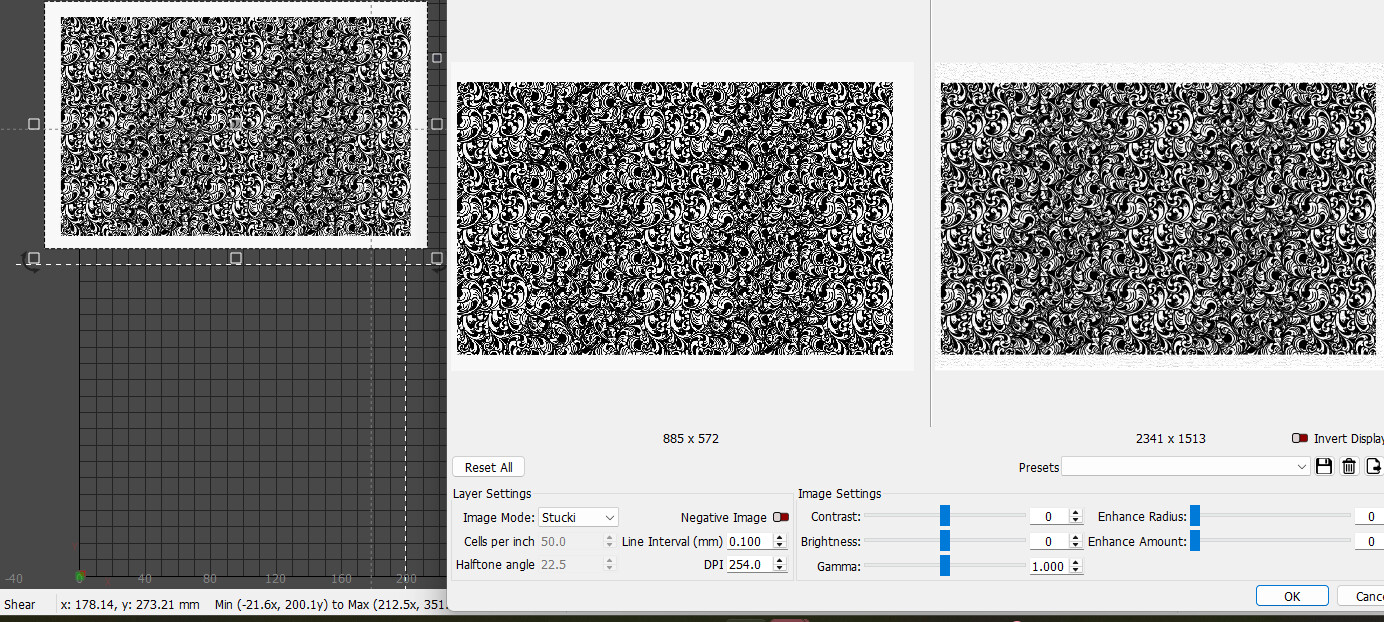
Task: Save the current preset with disk icon
Action: 1324,467
